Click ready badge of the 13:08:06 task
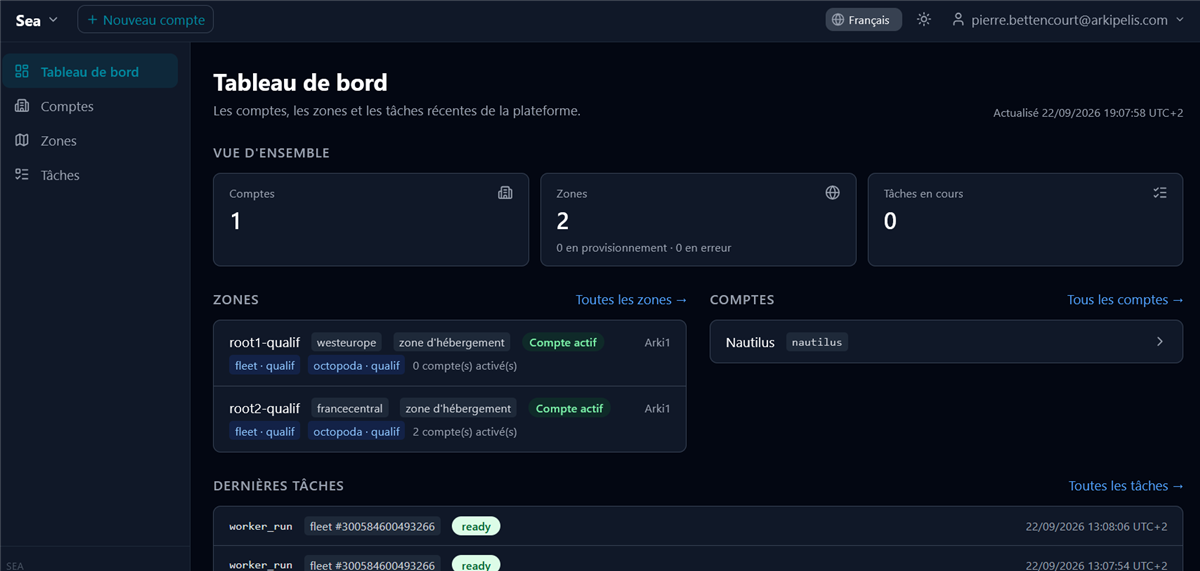1200x571 pixels. [476, 526]
